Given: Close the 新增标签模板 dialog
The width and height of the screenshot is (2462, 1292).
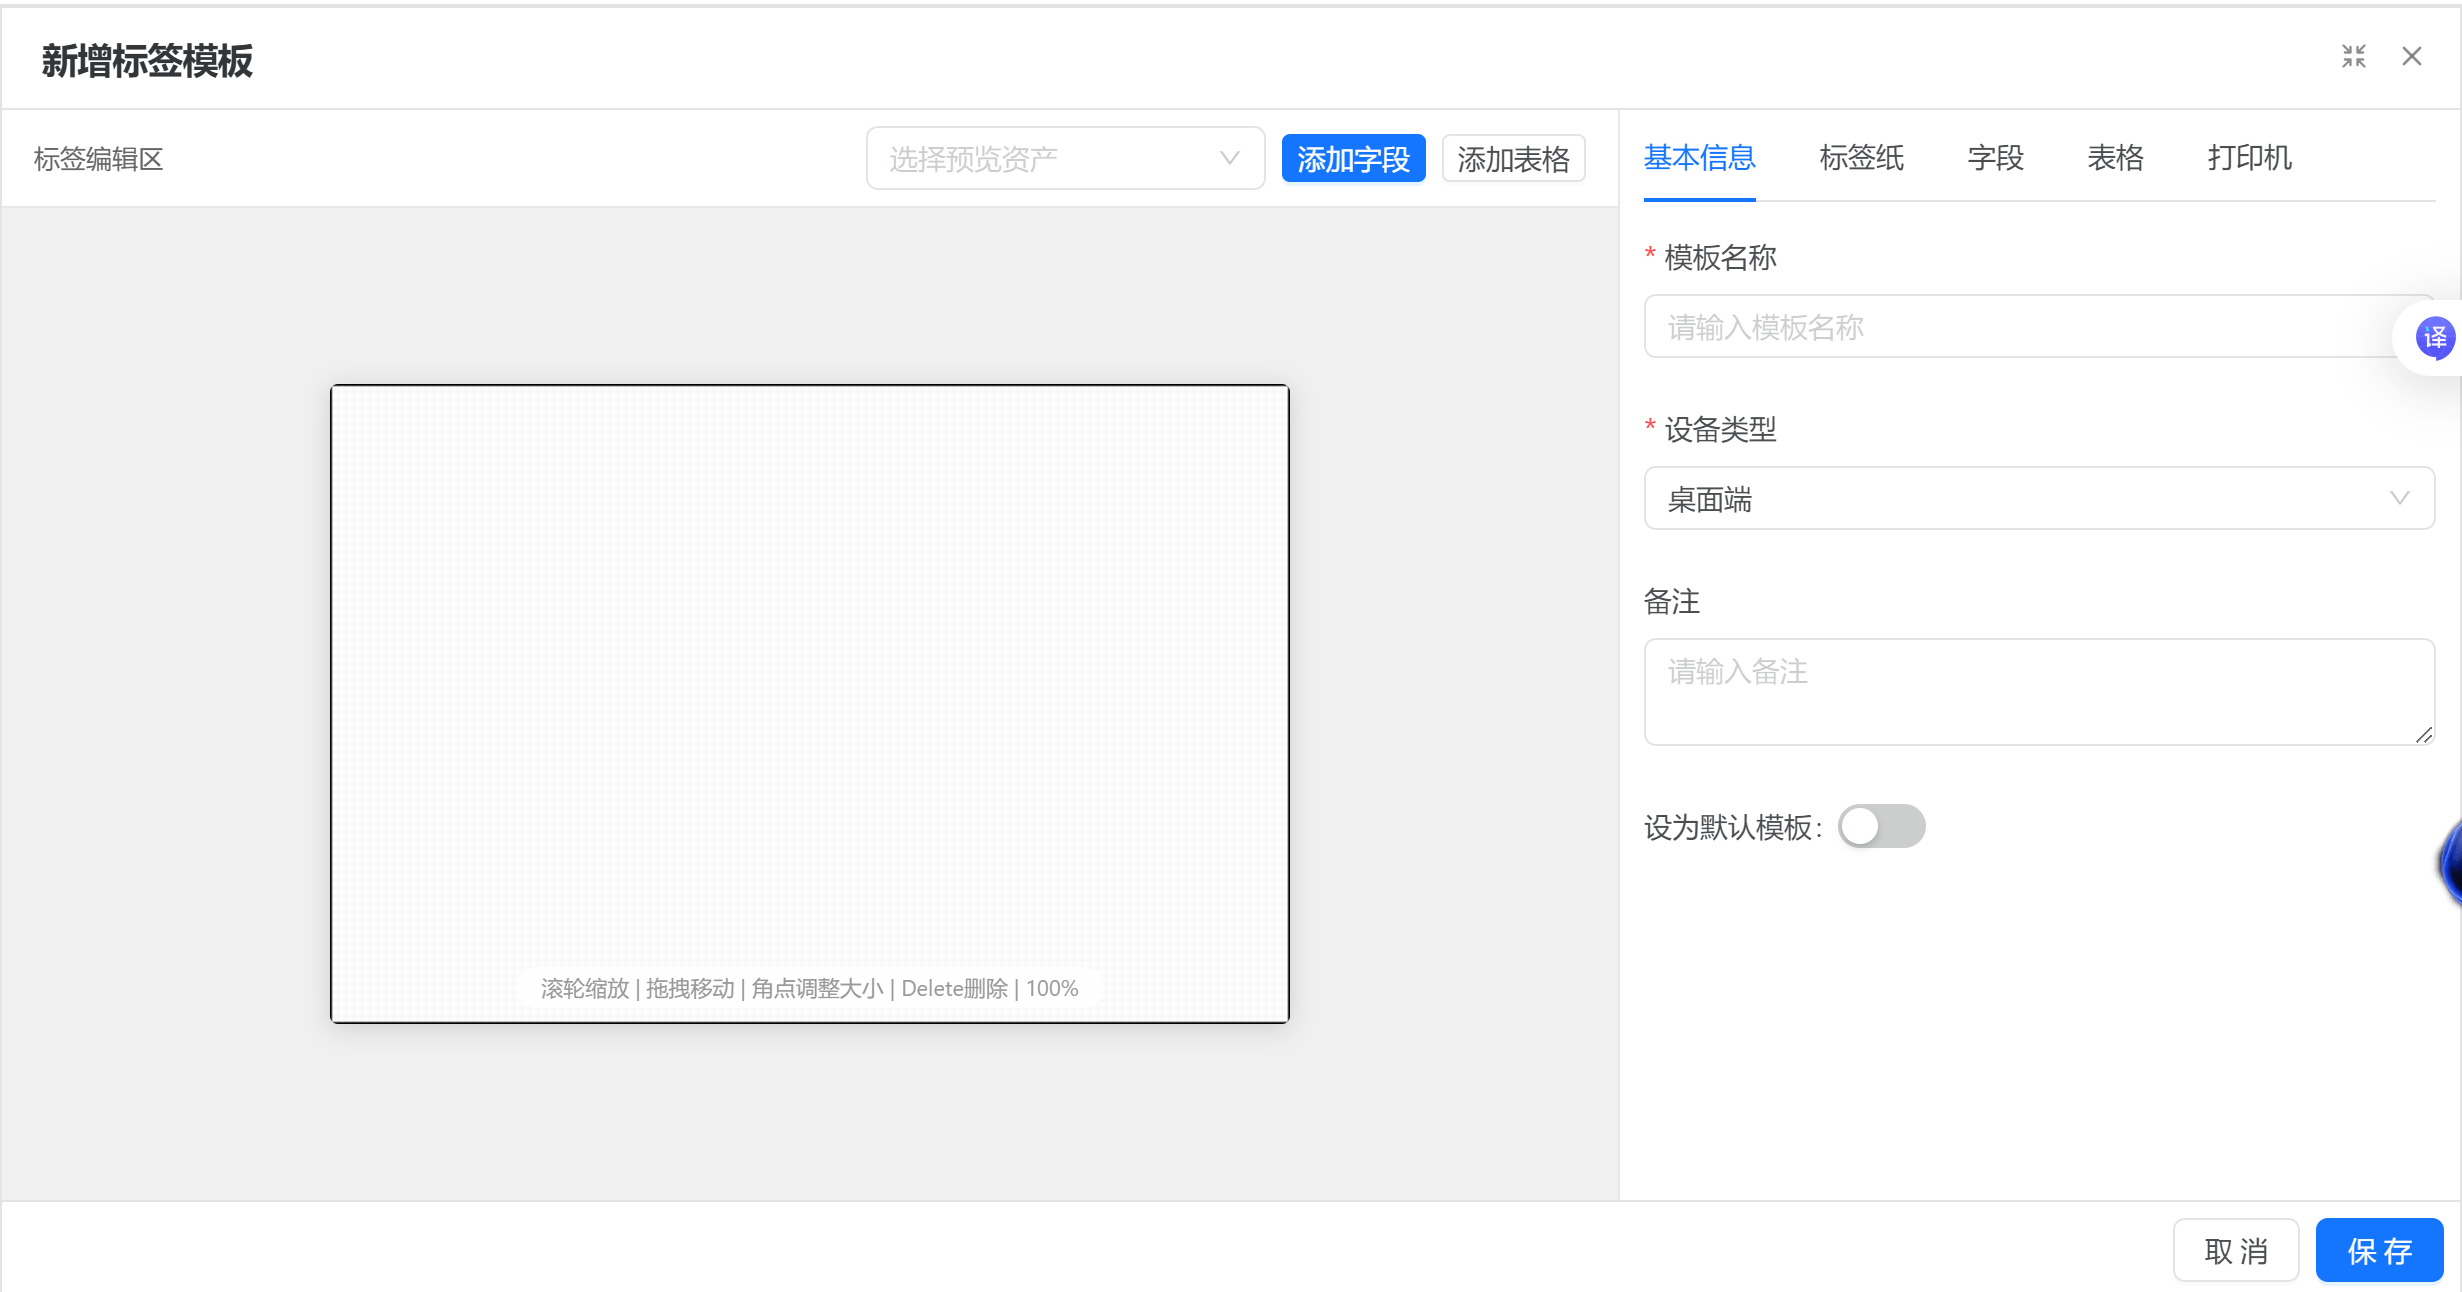Looking at the screenshot, I should 2412,57.
